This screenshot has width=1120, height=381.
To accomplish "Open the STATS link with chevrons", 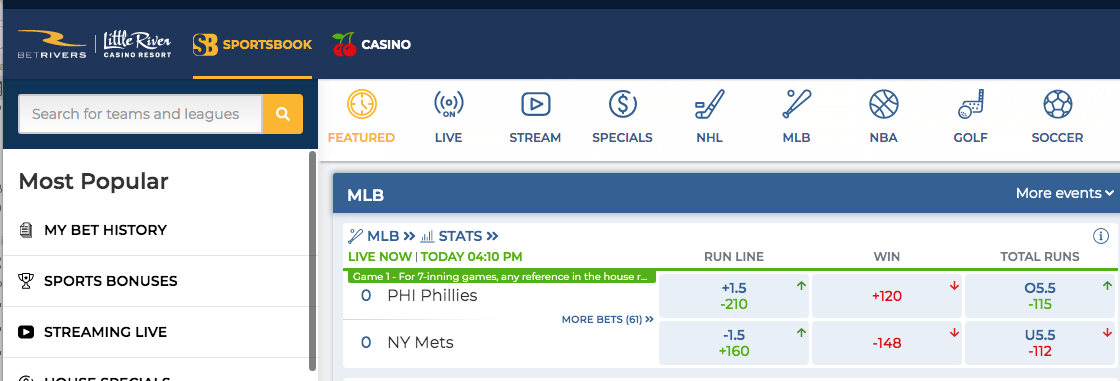I will pos(459,236).
